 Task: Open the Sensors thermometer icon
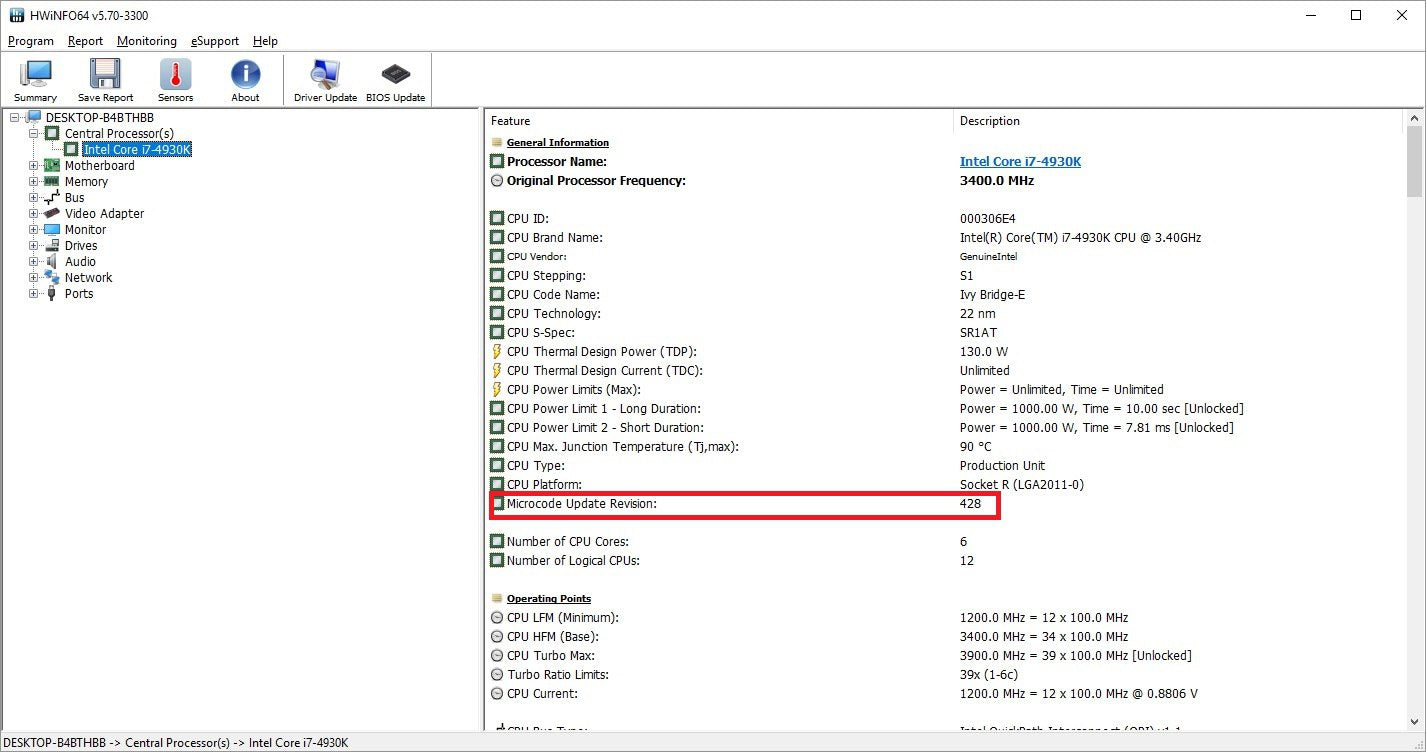pyautogui.click(x=175, y=80)
